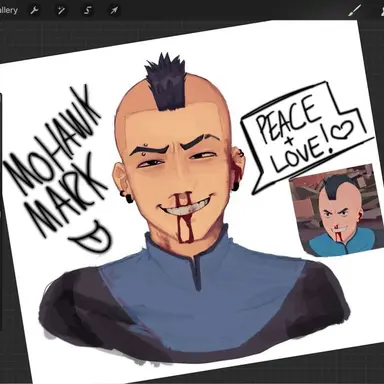Tap the reference image of the mohawk character
Screen dimensions: 384x384
pyautogui.click(x=336, y=210)
